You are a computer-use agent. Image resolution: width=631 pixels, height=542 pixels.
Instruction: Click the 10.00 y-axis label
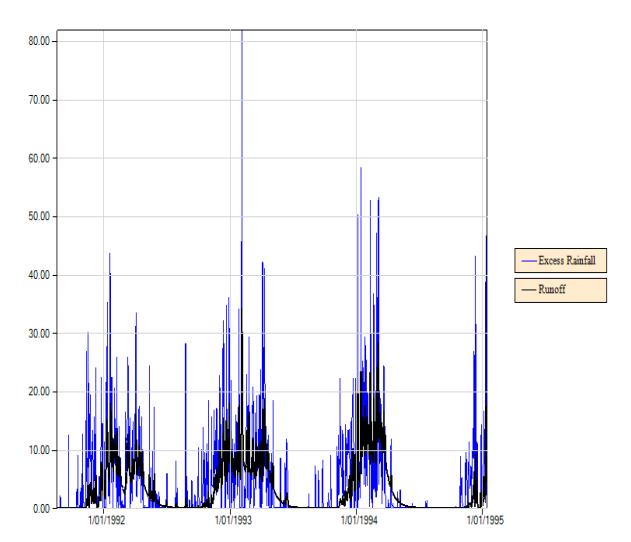(39, 450)
